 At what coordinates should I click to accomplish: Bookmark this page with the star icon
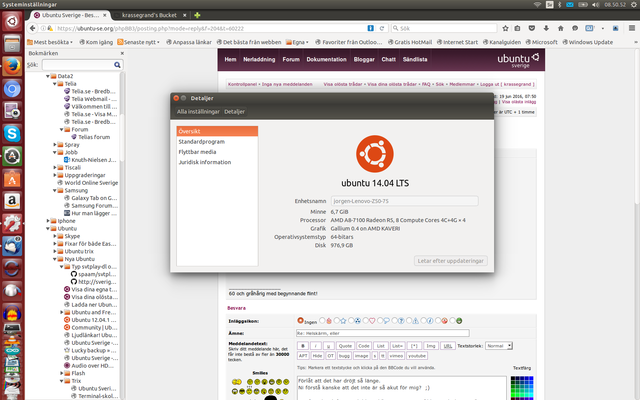pyautogui.click(x=505, y=28)
